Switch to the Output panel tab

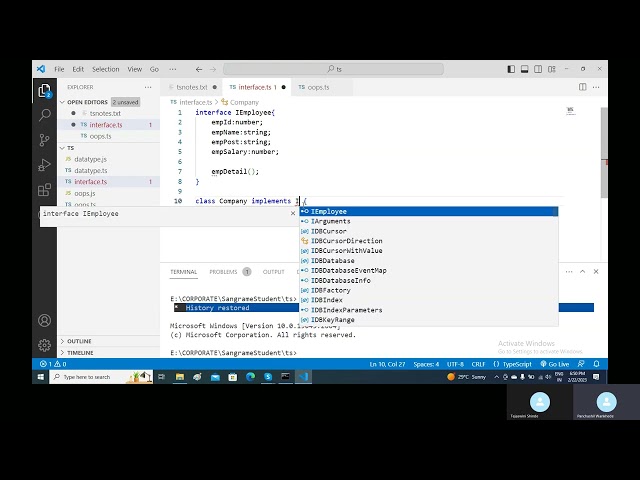click(x=273, y=272)
